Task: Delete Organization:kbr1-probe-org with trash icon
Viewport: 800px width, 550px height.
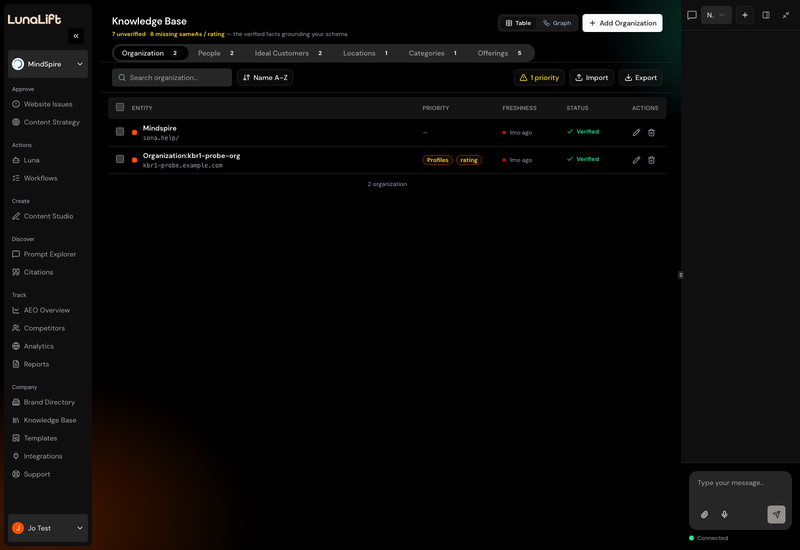Action: point(652,160)
